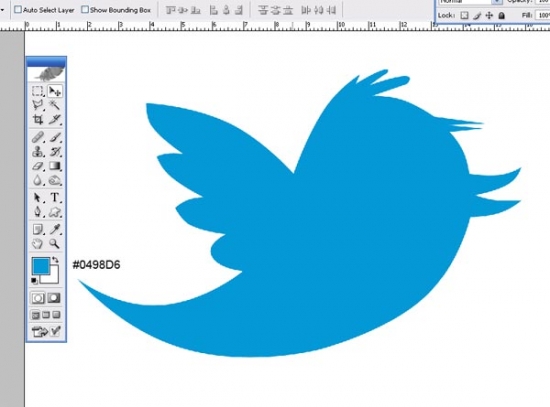Select the Healing Brush tool
Image resolution: width=550 pixels, height=407 pixels.
[x=38, y=137]
